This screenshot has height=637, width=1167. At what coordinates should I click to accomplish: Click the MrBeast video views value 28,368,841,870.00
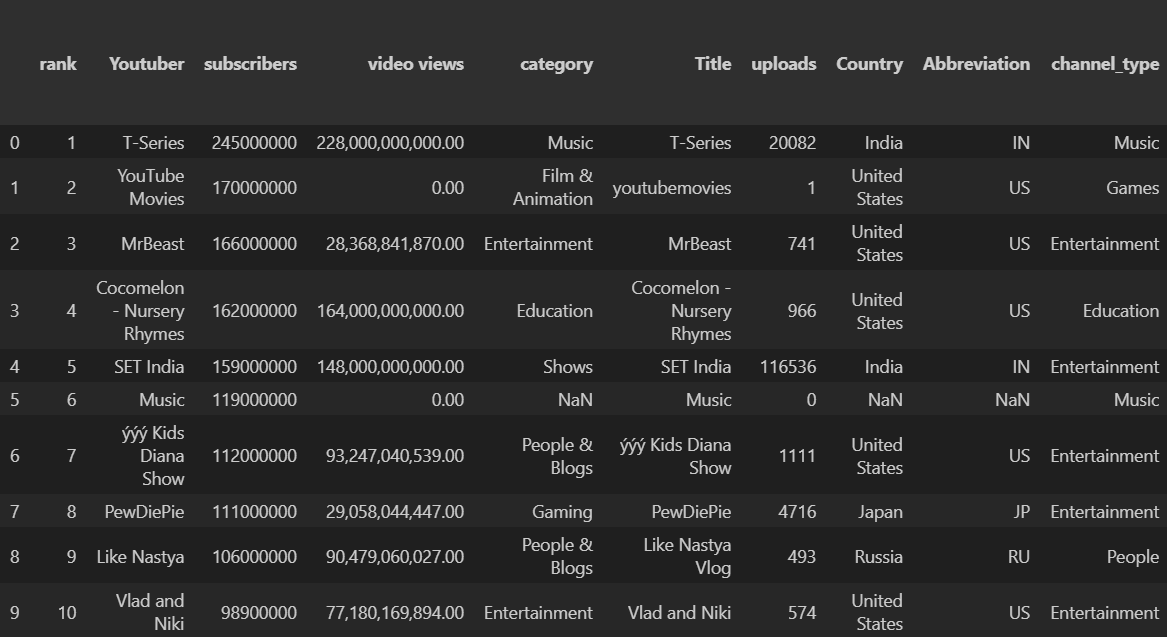pyautogui.click(x=395, y=244)
